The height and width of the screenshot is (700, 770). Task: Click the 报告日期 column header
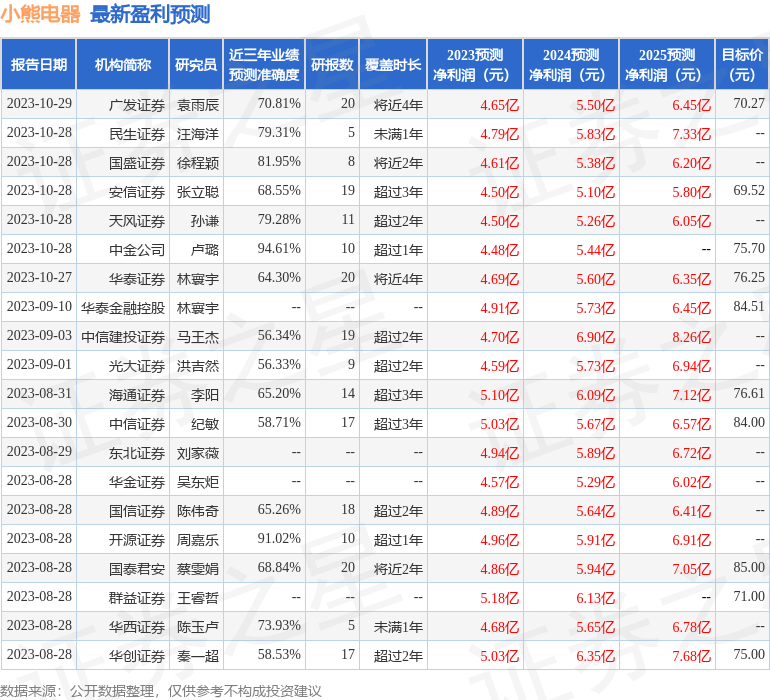click(x=39, y=64)
